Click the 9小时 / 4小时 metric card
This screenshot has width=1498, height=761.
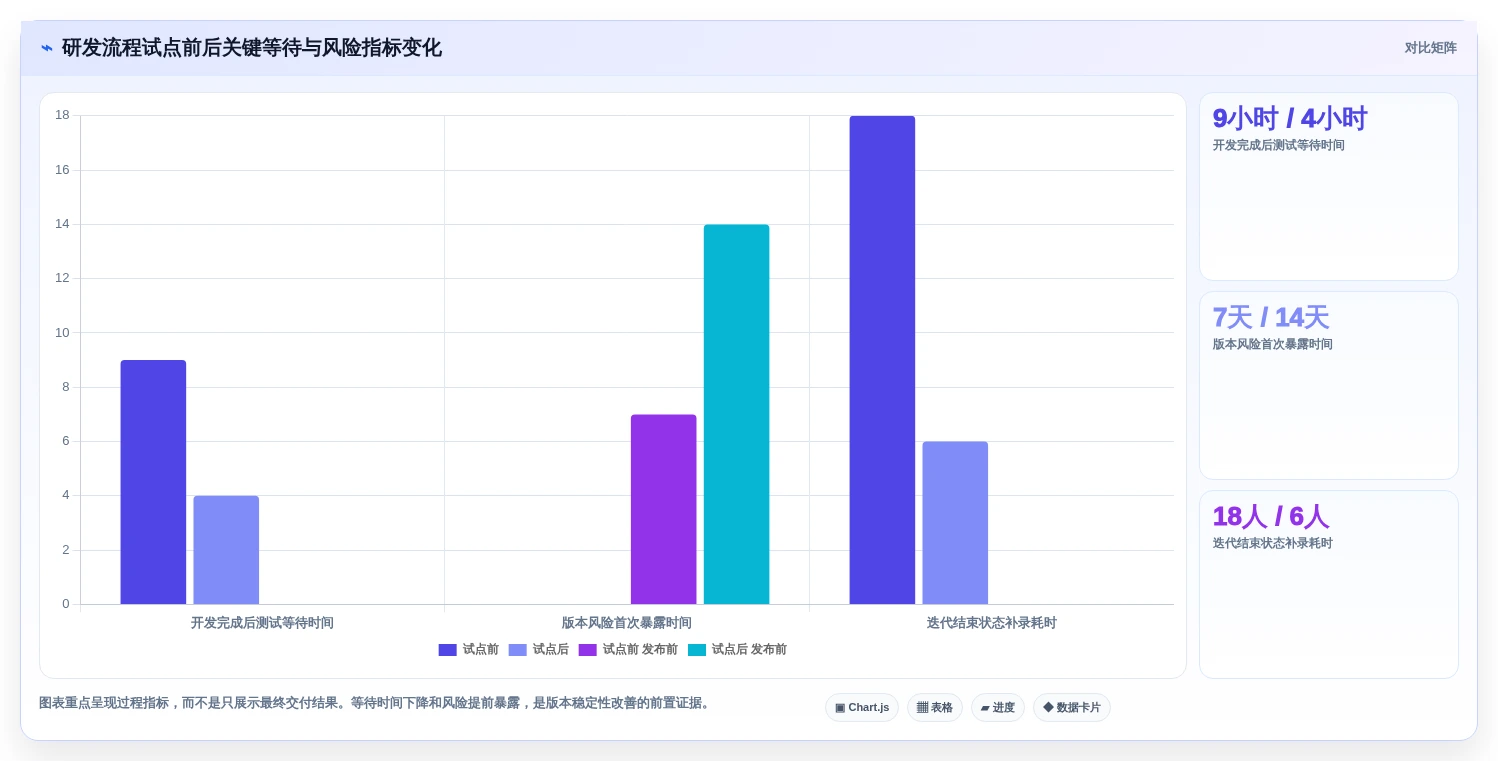(1329, 187)
